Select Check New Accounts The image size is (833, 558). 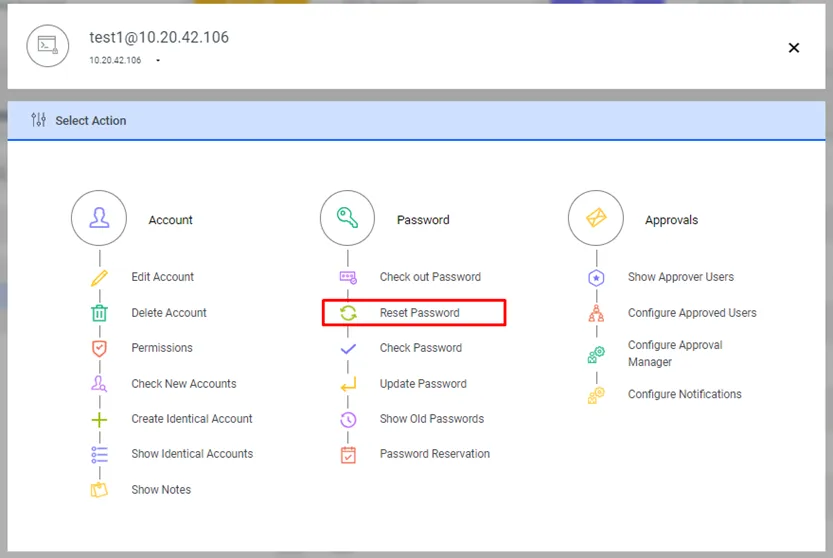pos(184,384)
